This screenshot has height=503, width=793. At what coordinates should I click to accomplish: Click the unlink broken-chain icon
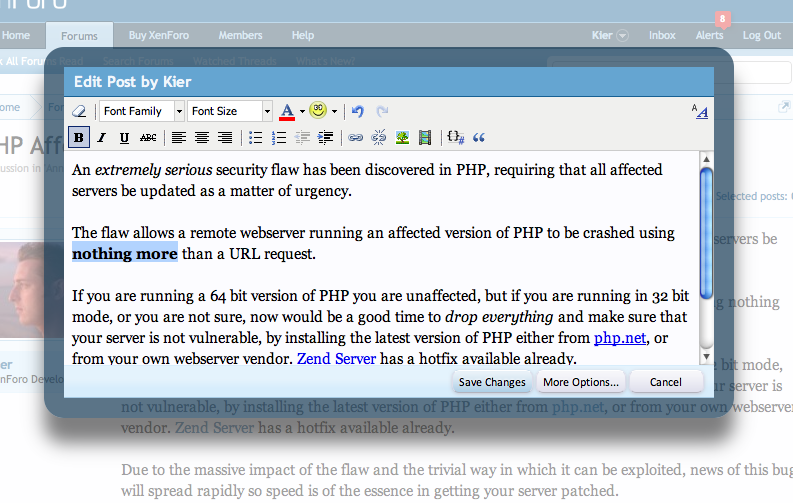[378, 138]
